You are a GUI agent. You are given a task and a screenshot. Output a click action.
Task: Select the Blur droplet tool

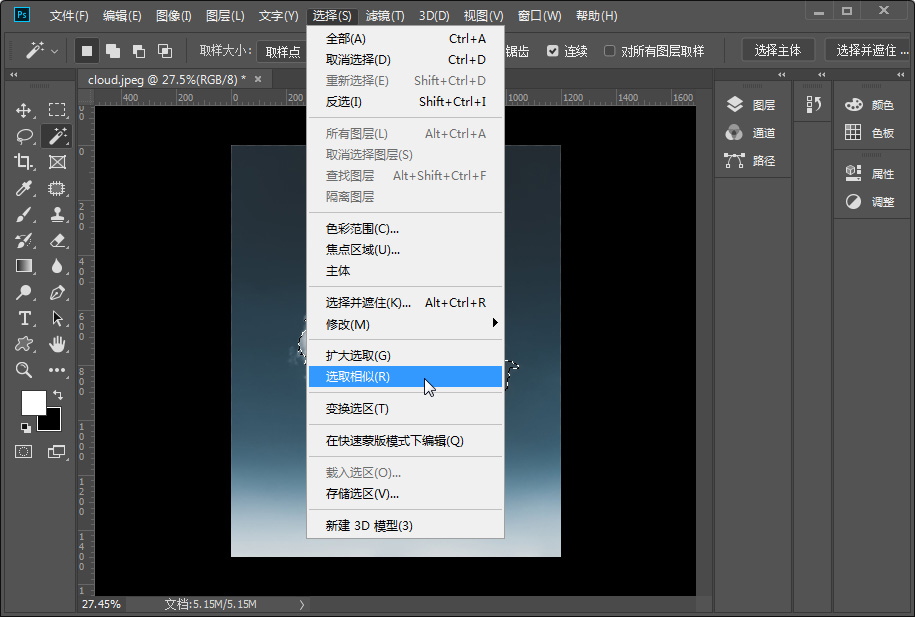click(57, 266)
